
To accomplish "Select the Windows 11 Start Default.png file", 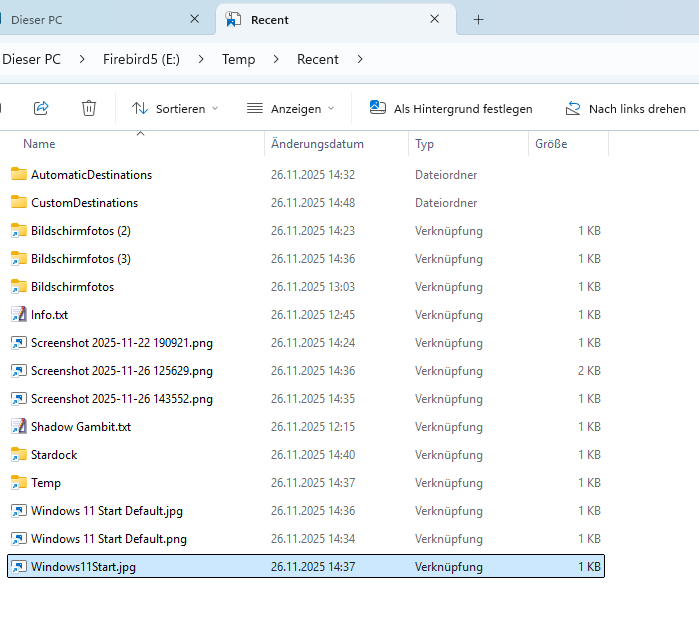I will pos(108,539).
